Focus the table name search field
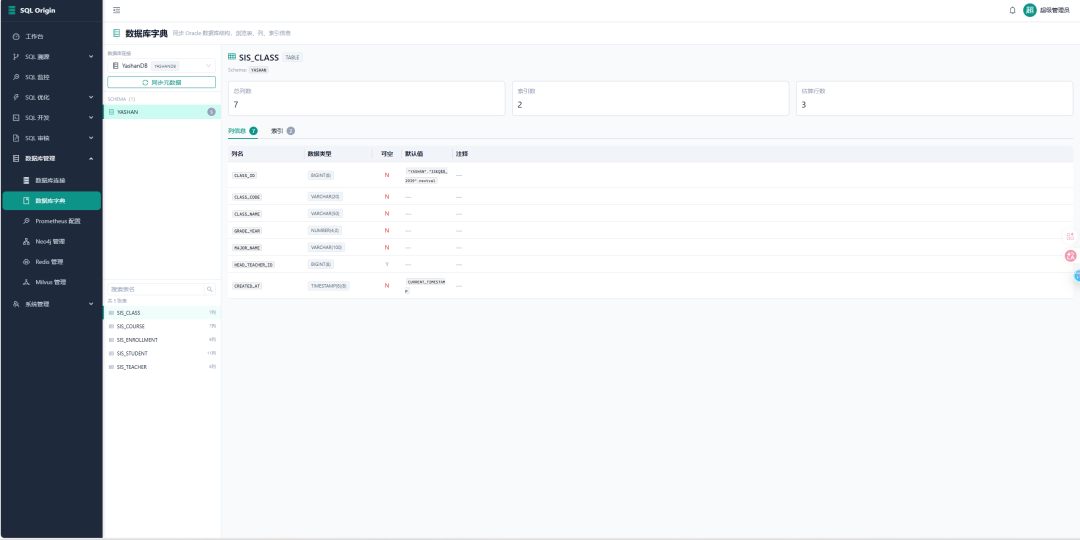Screen dimensions: 1080x540 click(x=157, y=289)
